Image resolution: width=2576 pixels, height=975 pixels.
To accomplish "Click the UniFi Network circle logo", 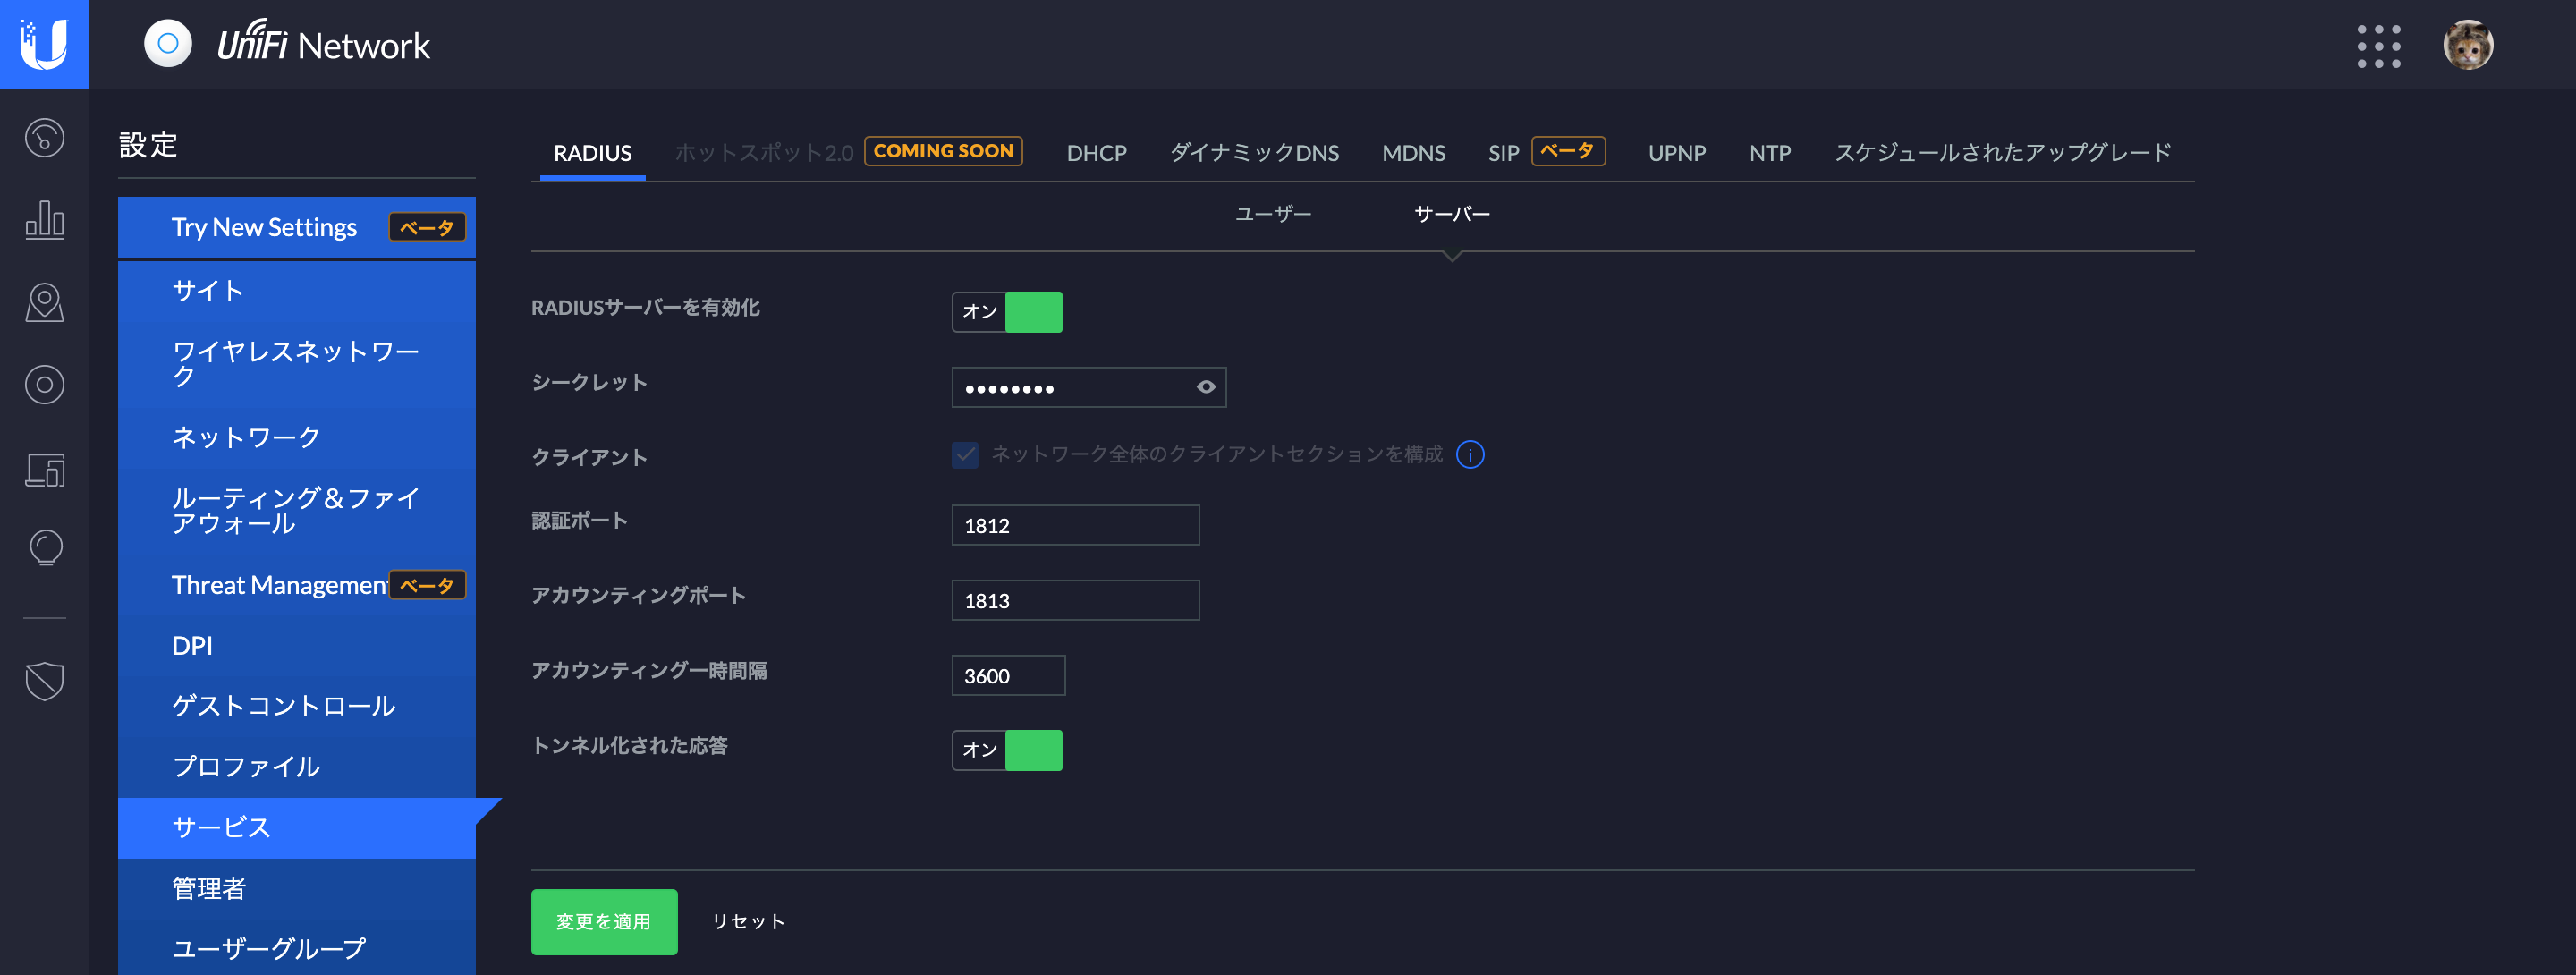I will (168, 44).
